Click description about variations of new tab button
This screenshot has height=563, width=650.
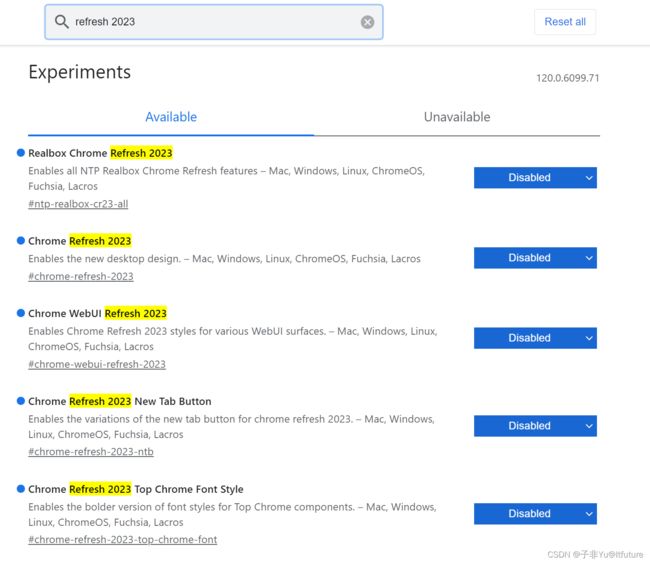click(231, 427)
